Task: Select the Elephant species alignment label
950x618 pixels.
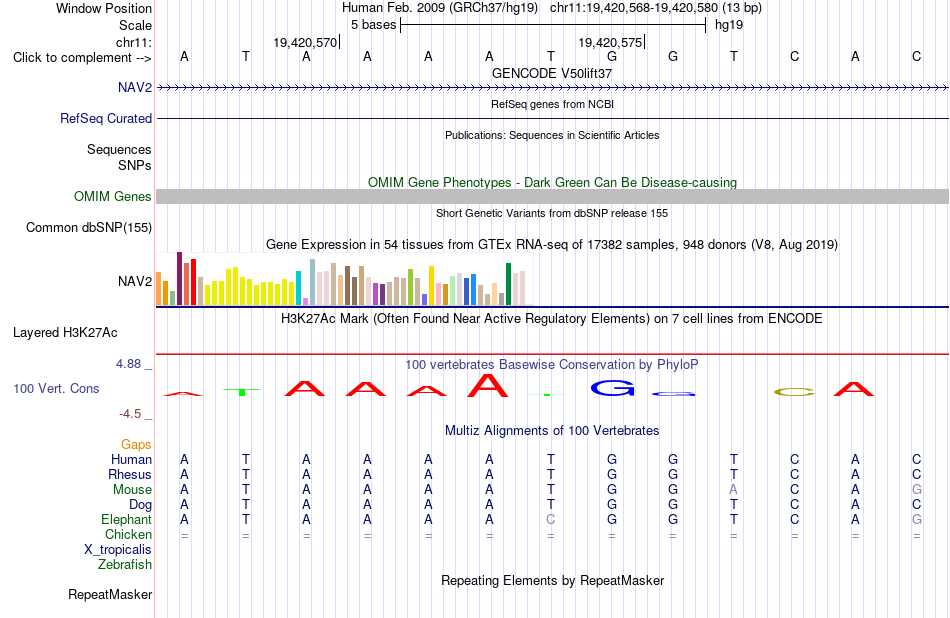Action: pos(126,520)
